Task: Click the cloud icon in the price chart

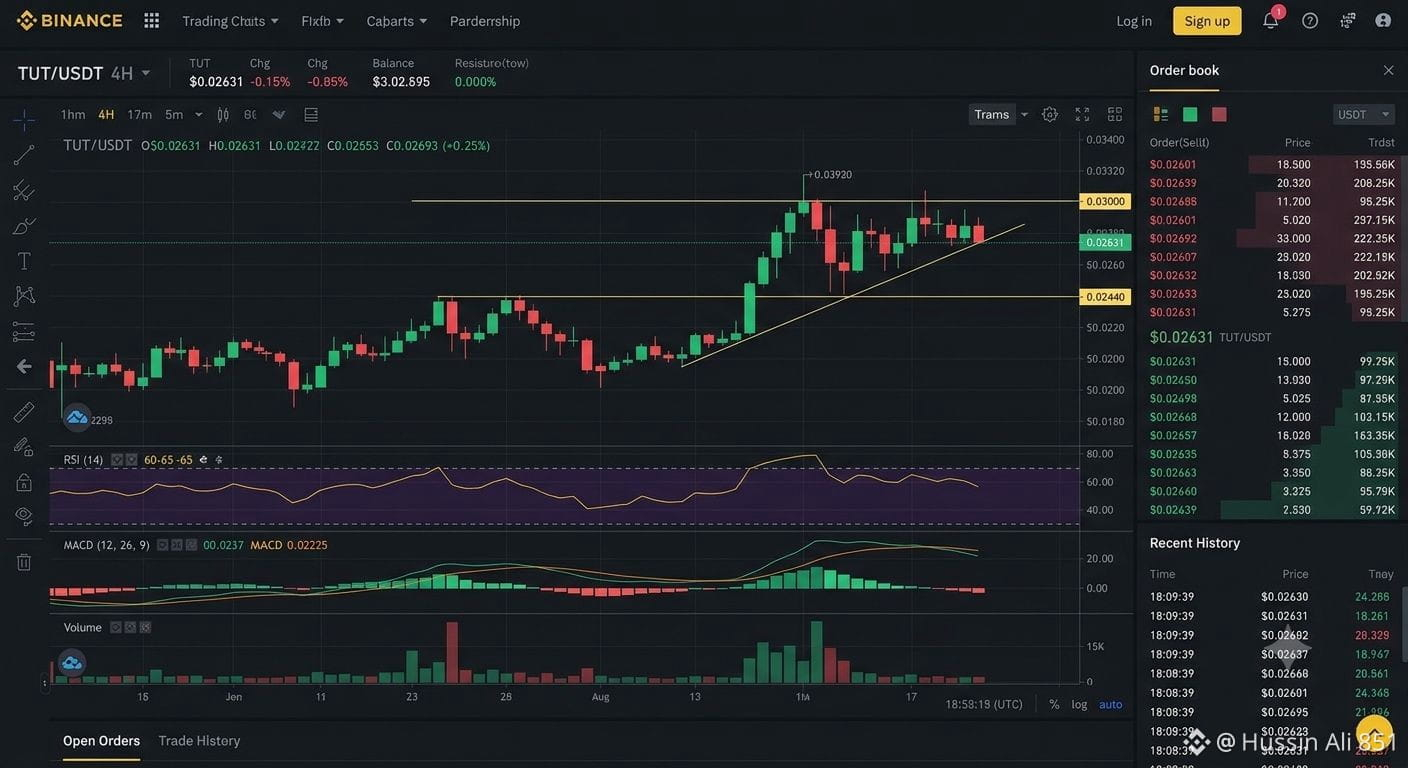Action: point(77,417)
